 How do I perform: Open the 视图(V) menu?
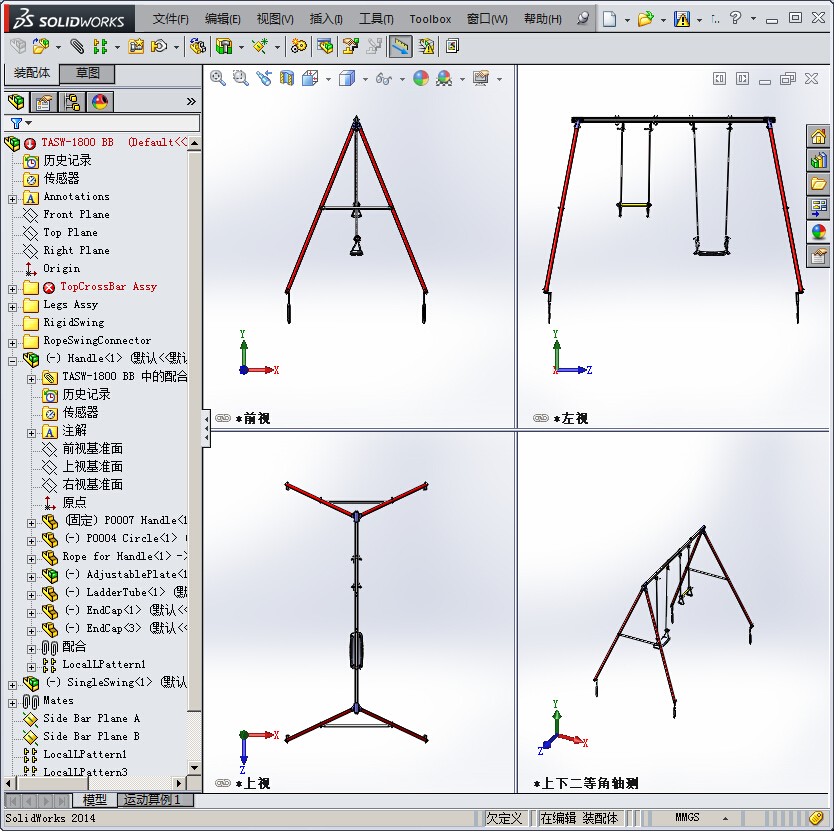tap(275, 19)
